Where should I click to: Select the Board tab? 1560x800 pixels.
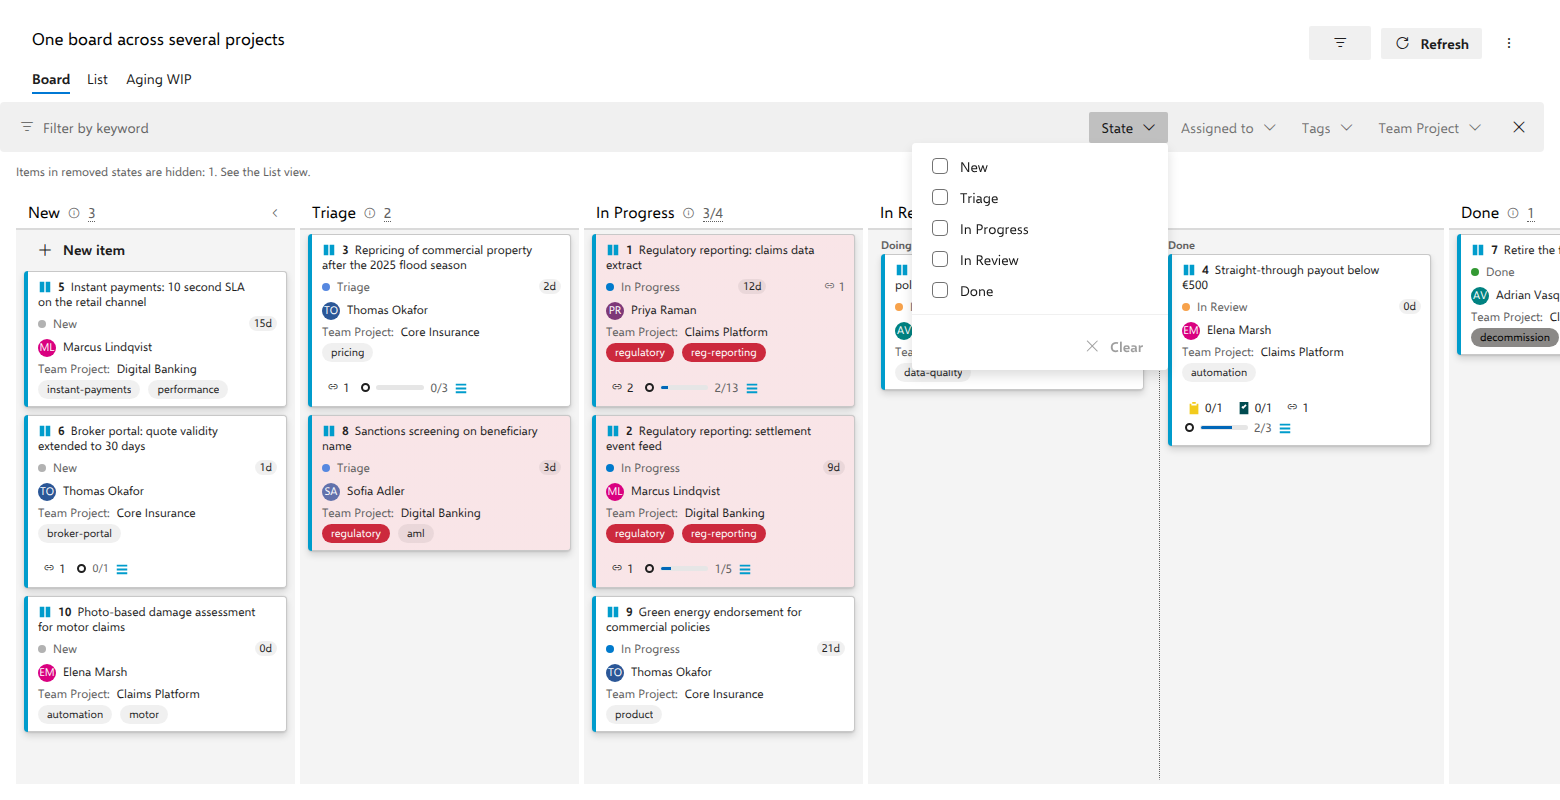pyautogui.click(x=51, y=80)
